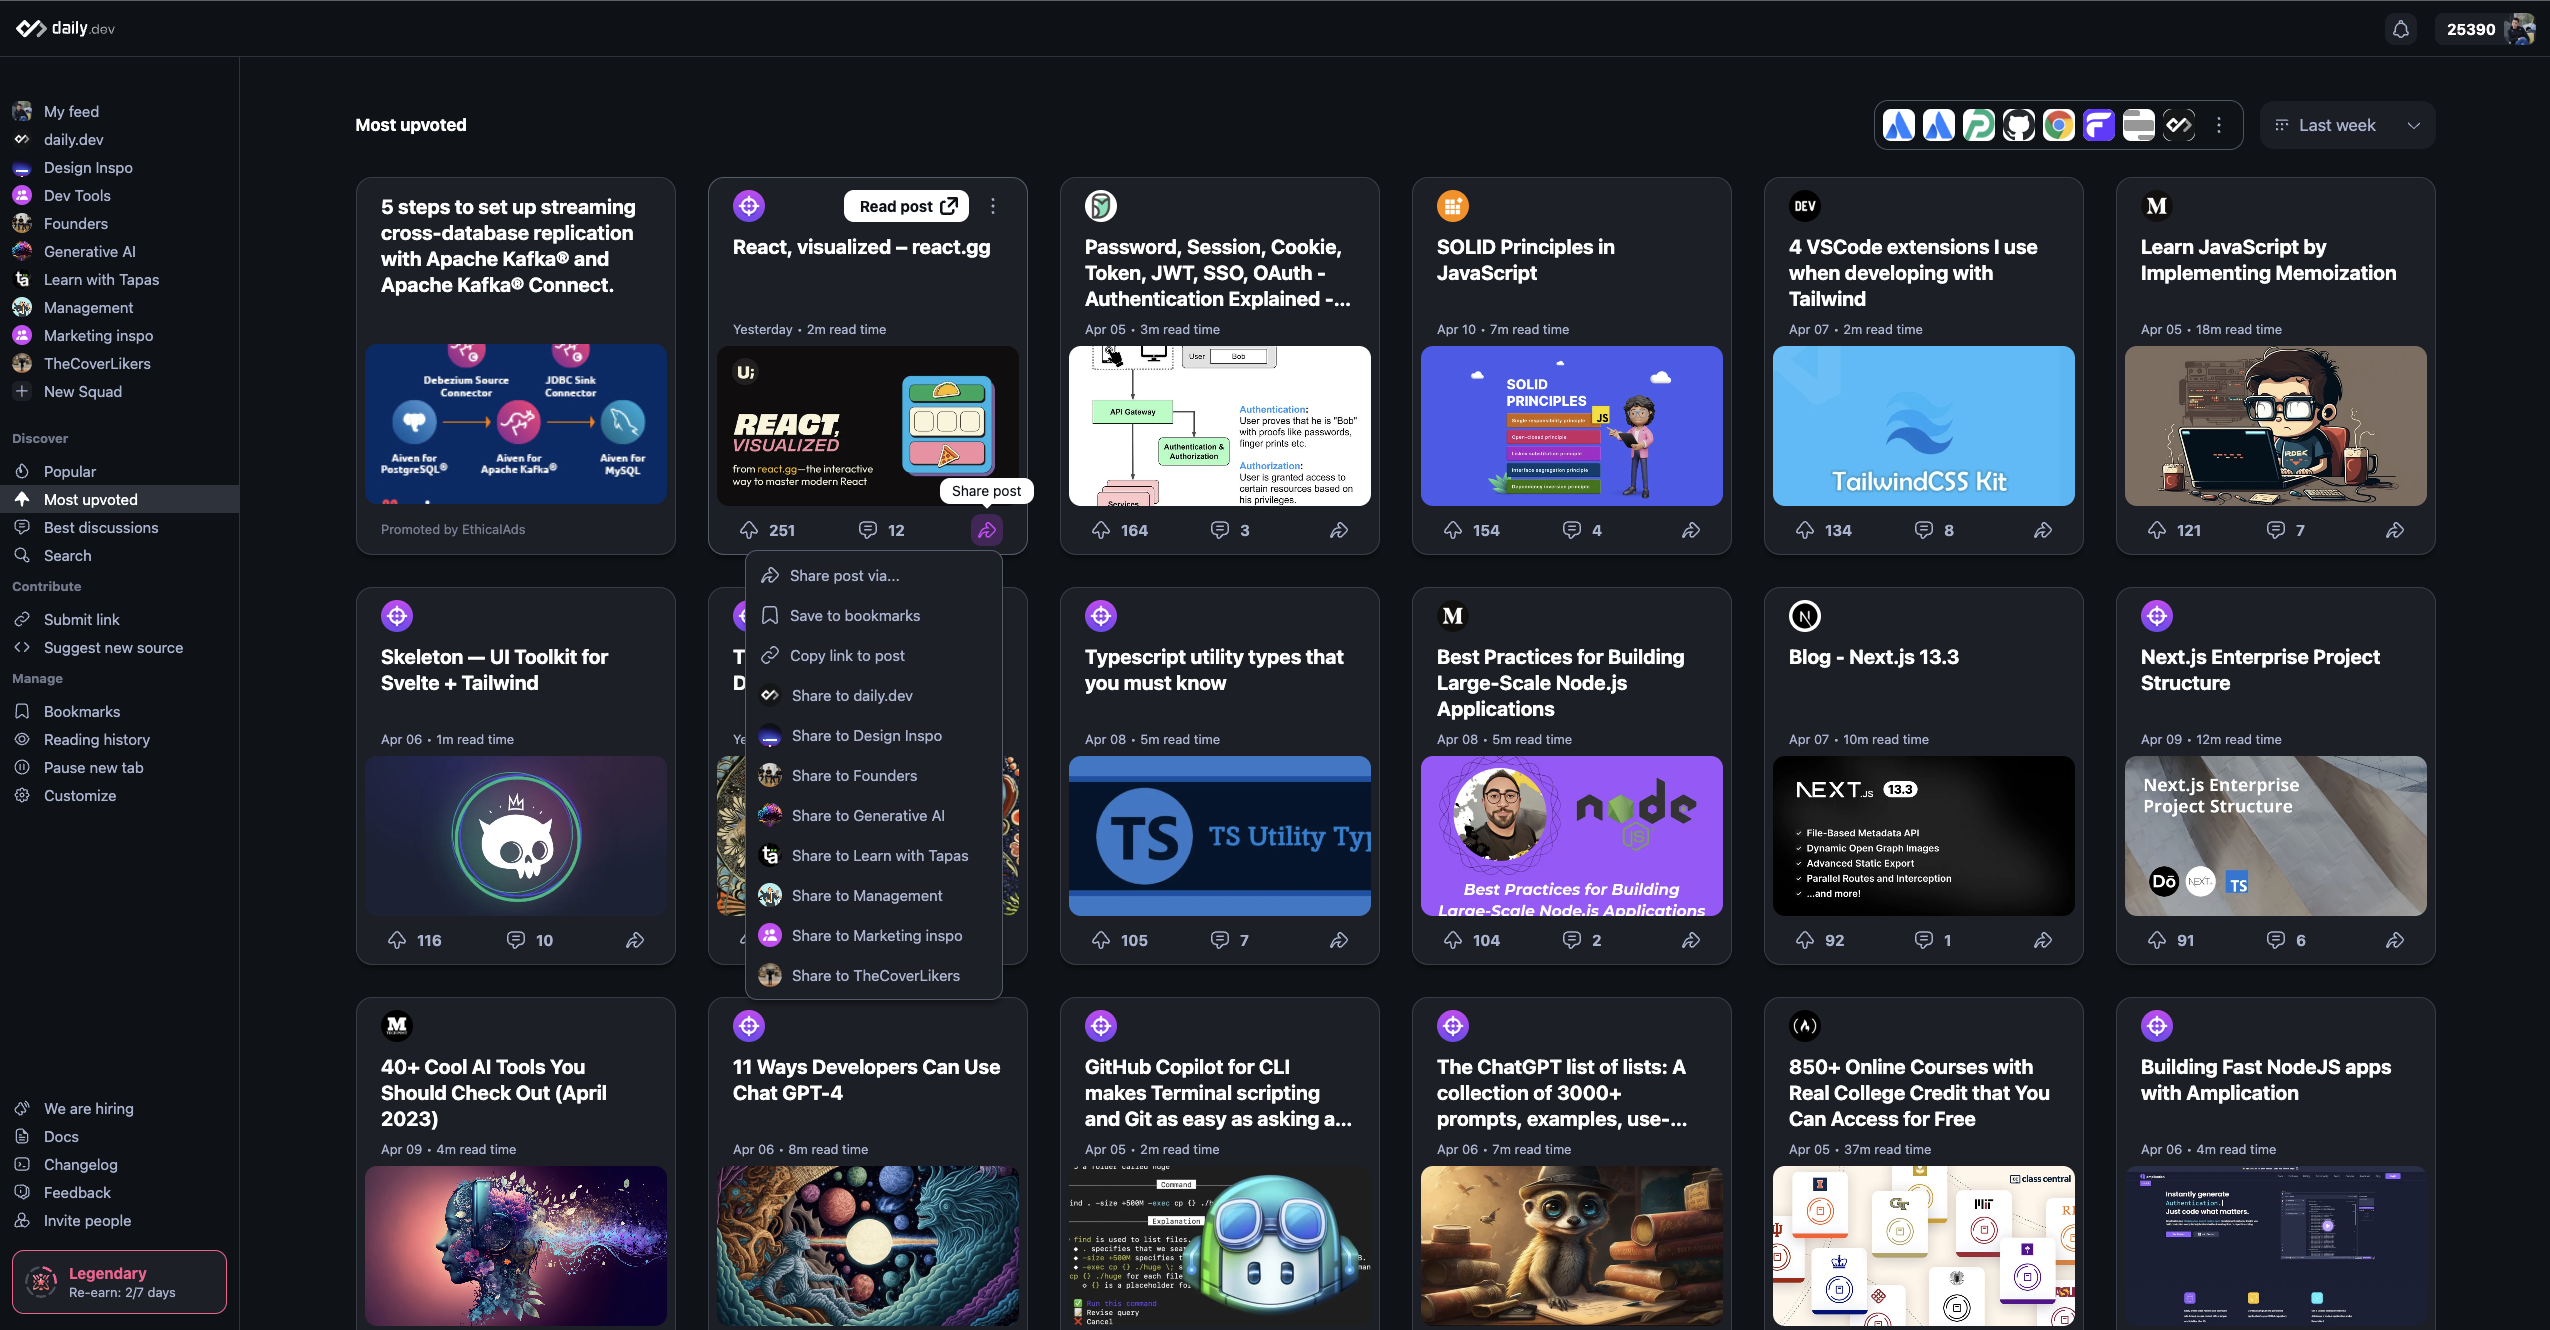This screenshot has width=2550, height=1330.
Task: Open the user profile avatar
Action: pyautogui.click(x=2519, y=29)
